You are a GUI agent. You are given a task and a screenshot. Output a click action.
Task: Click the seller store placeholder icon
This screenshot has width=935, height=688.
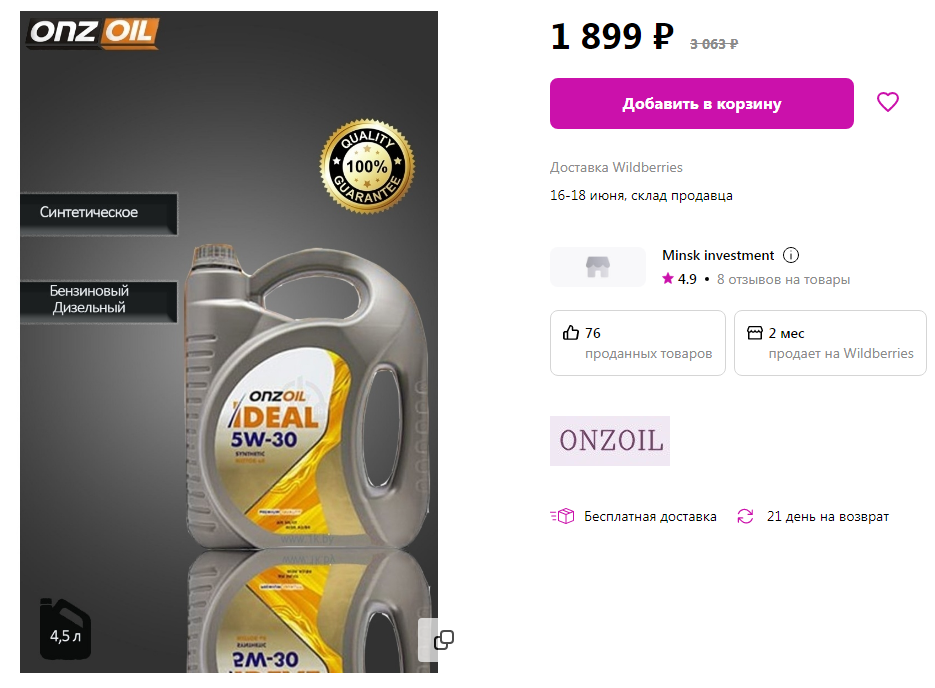tap(597, 266)
